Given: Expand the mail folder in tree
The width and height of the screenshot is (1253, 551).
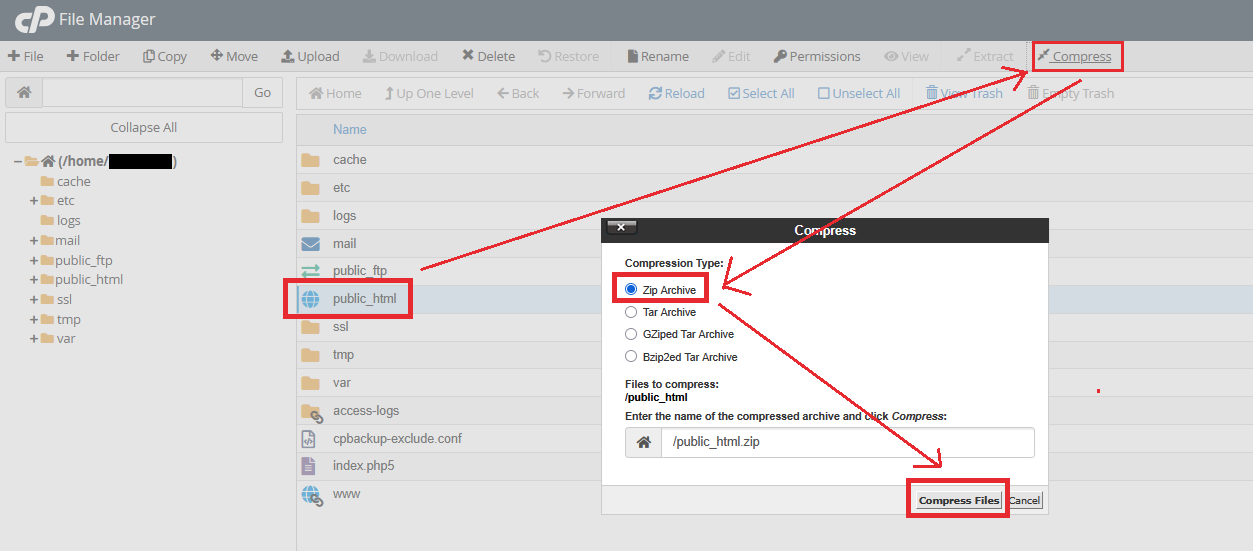Looking at the screenshot, I should tap(34, 241).
